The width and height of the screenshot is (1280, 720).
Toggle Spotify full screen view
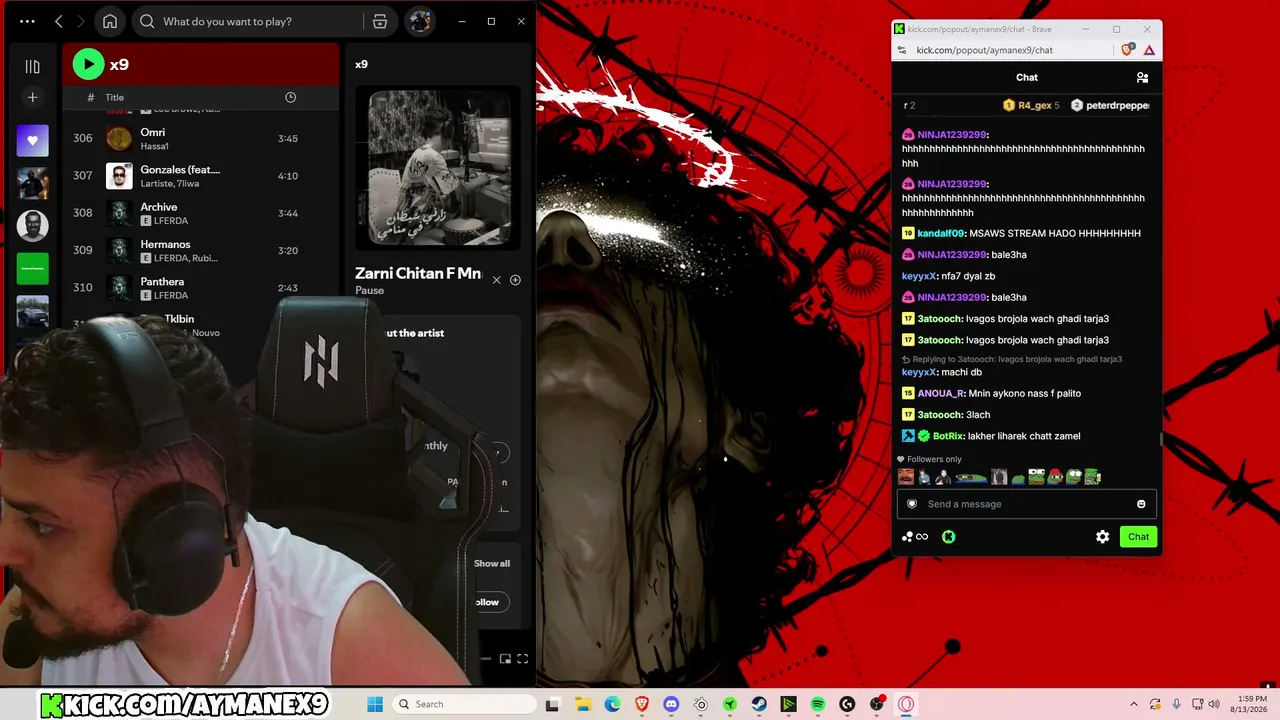(x=522, y=658)
